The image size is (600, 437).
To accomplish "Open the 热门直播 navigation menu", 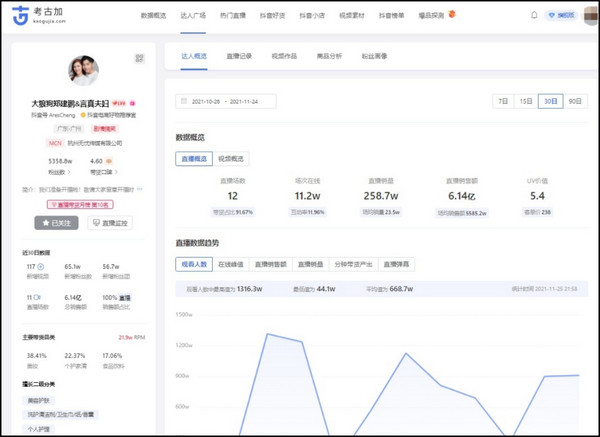I will point(236,16).
